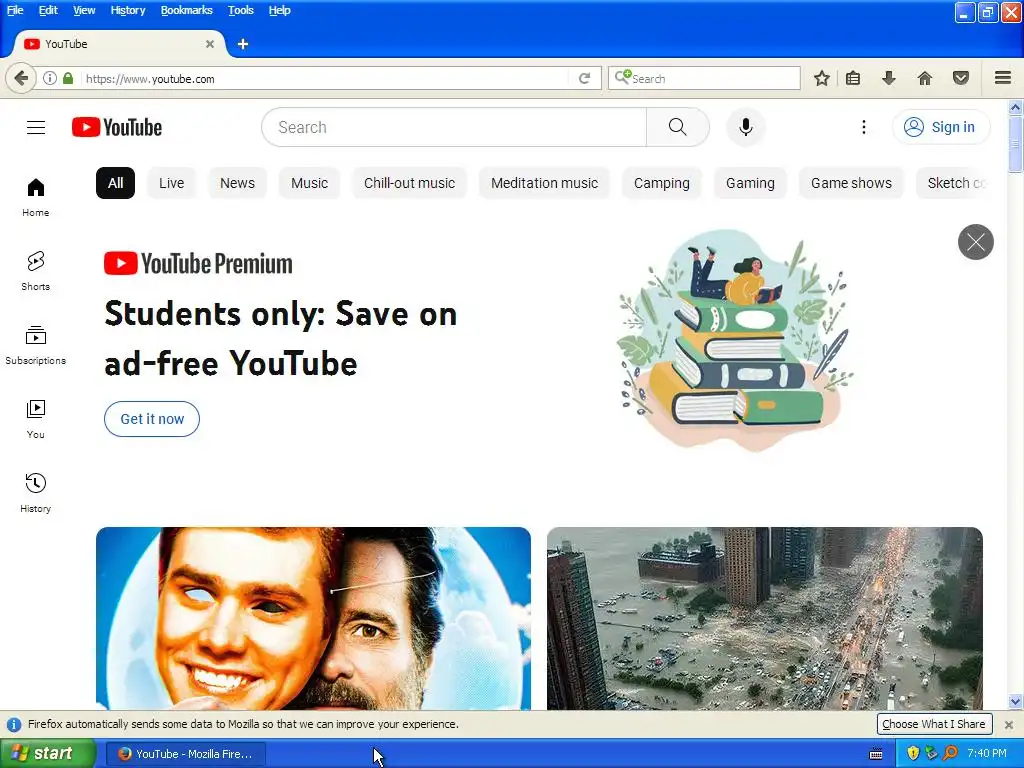
Task: Select the Gaming filter chip
Action: (x=750, y=183)
